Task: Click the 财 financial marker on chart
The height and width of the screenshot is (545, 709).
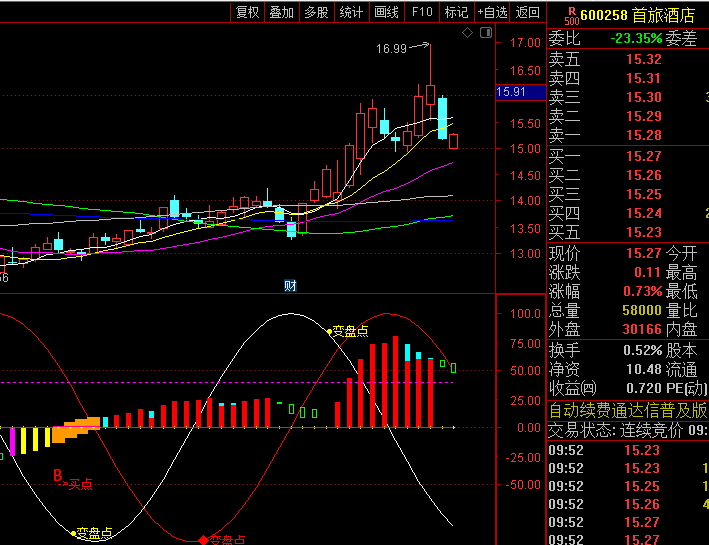Action: click(290, 285)
